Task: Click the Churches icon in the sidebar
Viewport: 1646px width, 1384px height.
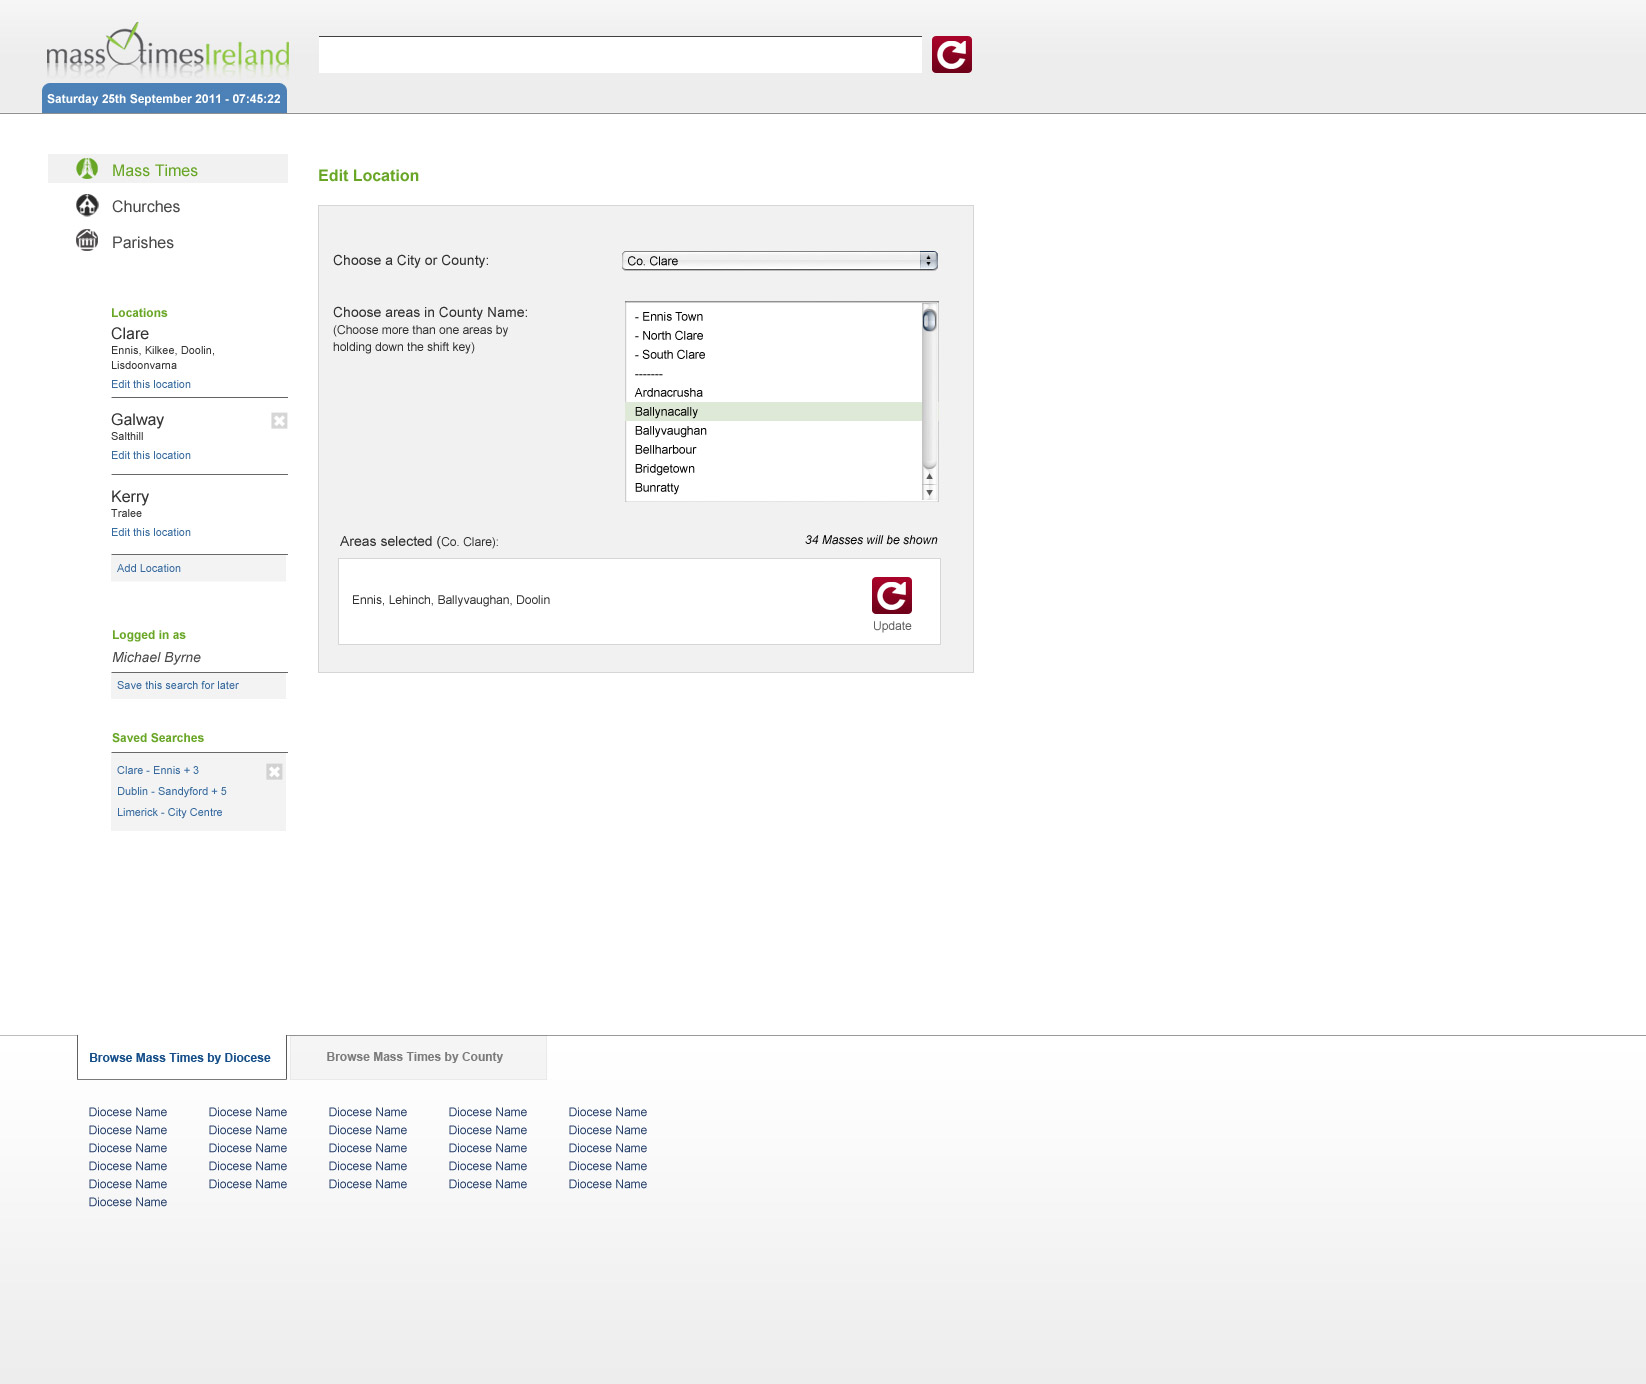Action: 87,205
